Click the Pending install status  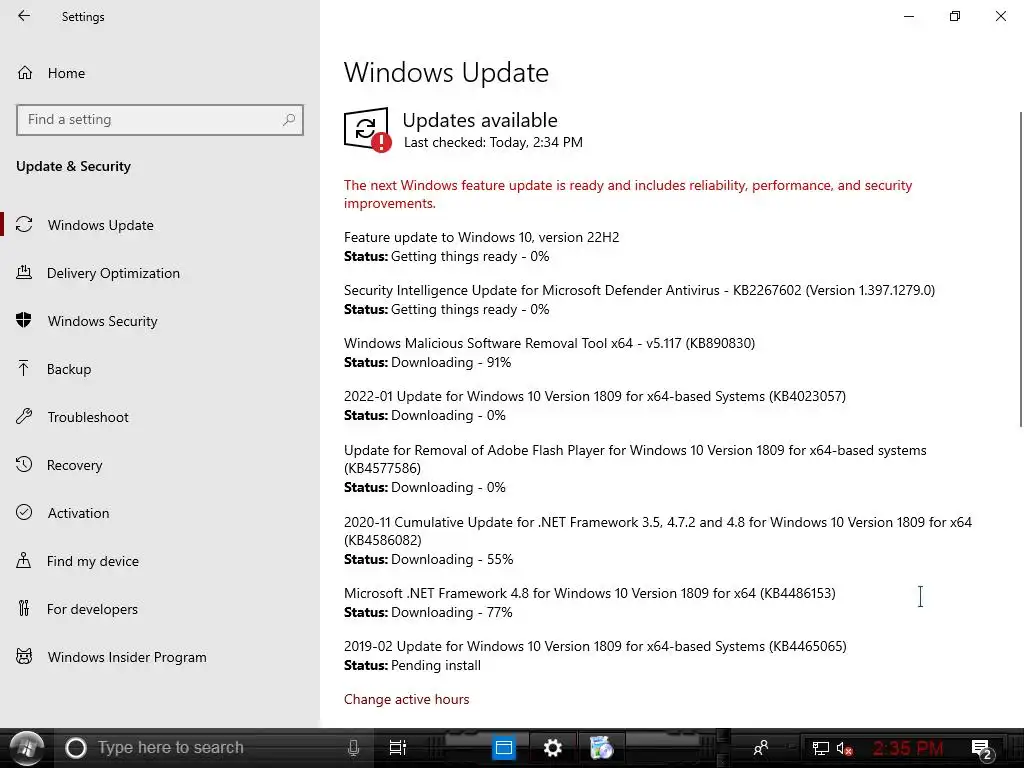pos(436,665)
